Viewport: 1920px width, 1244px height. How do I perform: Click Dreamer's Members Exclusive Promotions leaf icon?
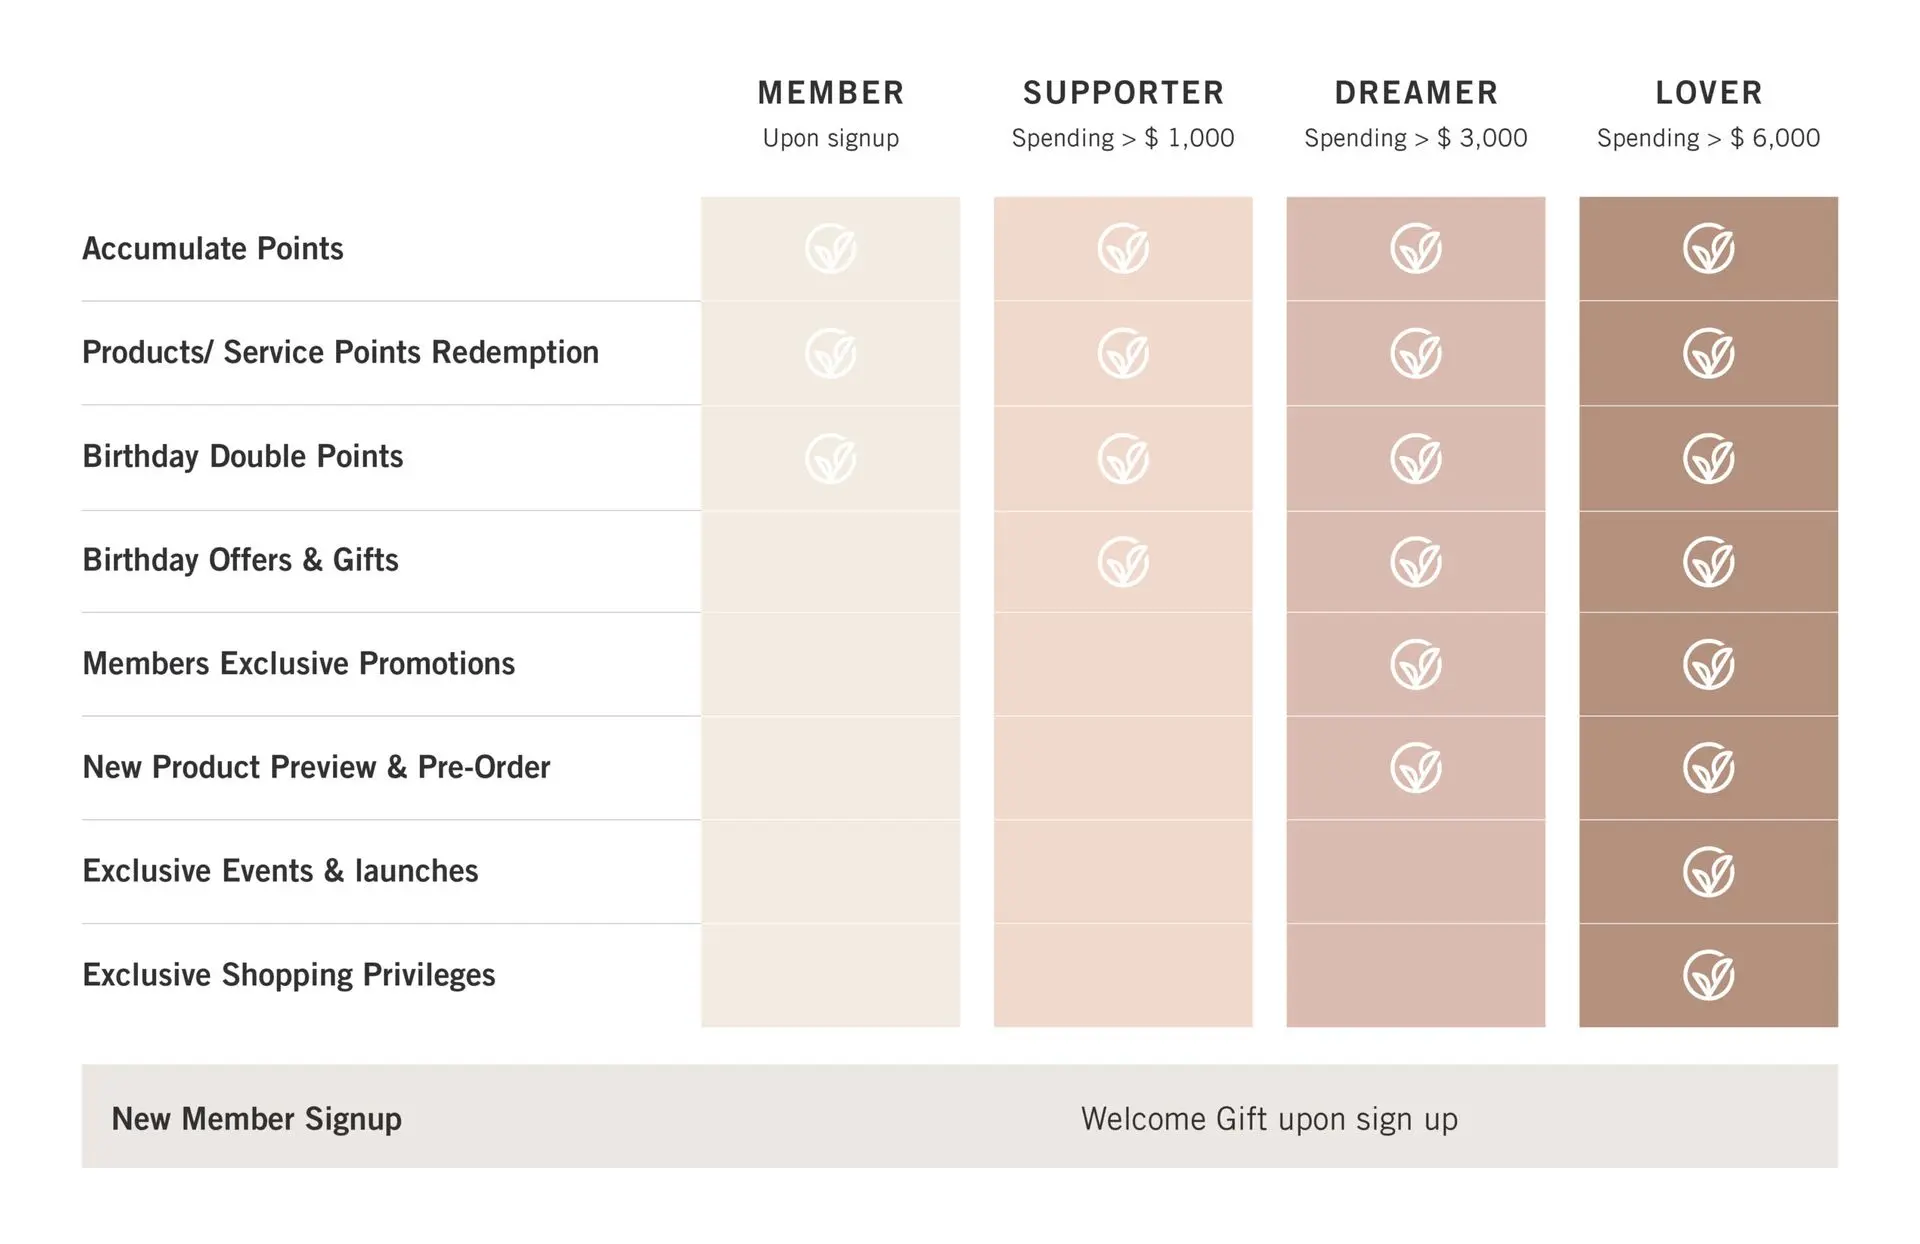click(x=1416, y=665)
